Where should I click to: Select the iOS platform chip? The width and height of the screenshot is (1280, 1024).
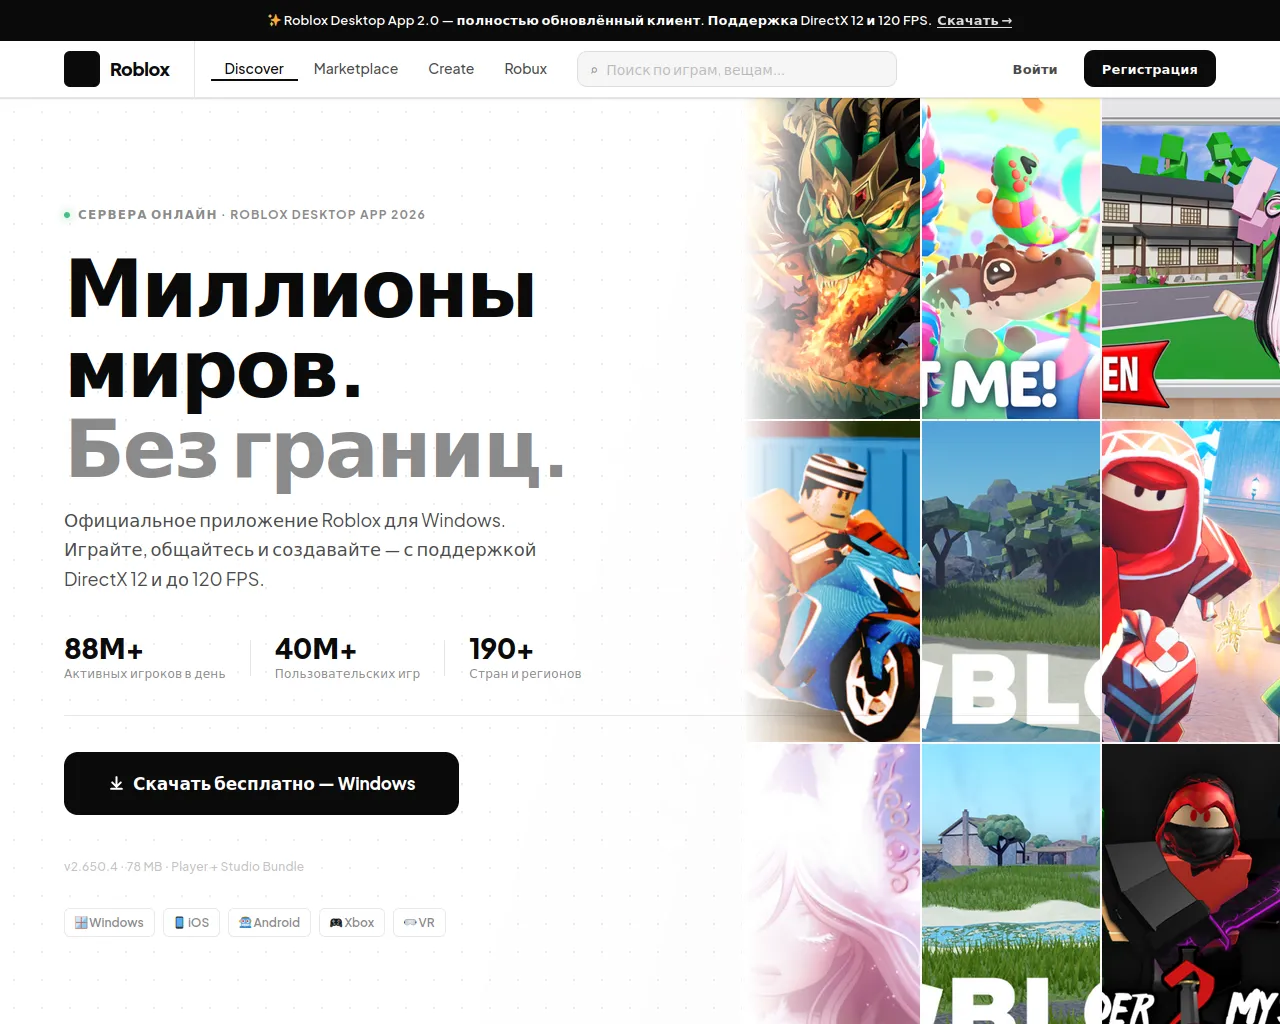pyautogui.click(x=192, y=922)
